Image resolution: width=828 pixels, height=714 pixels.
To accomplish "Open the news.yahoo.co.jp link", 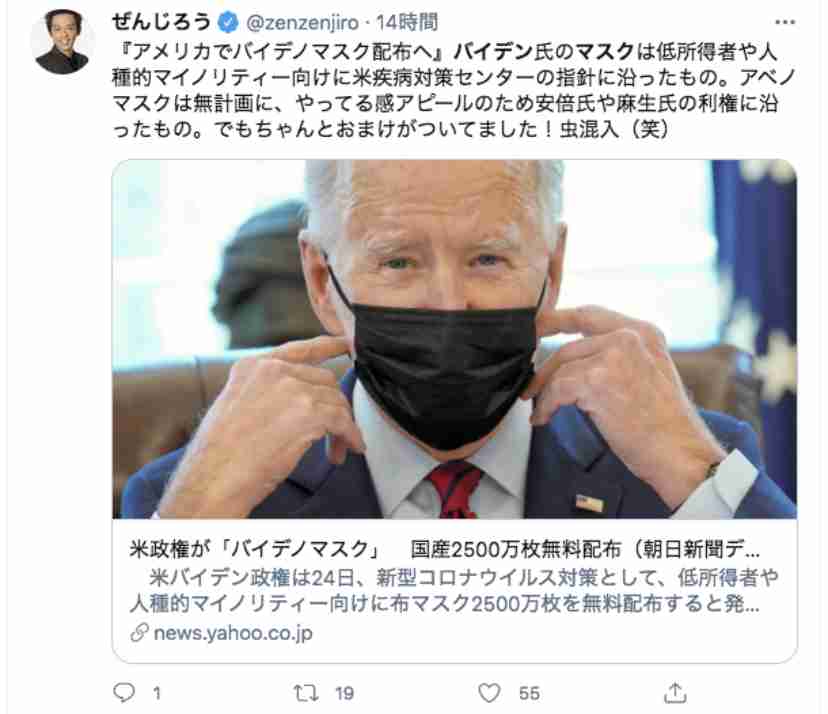I will point(233,633).
